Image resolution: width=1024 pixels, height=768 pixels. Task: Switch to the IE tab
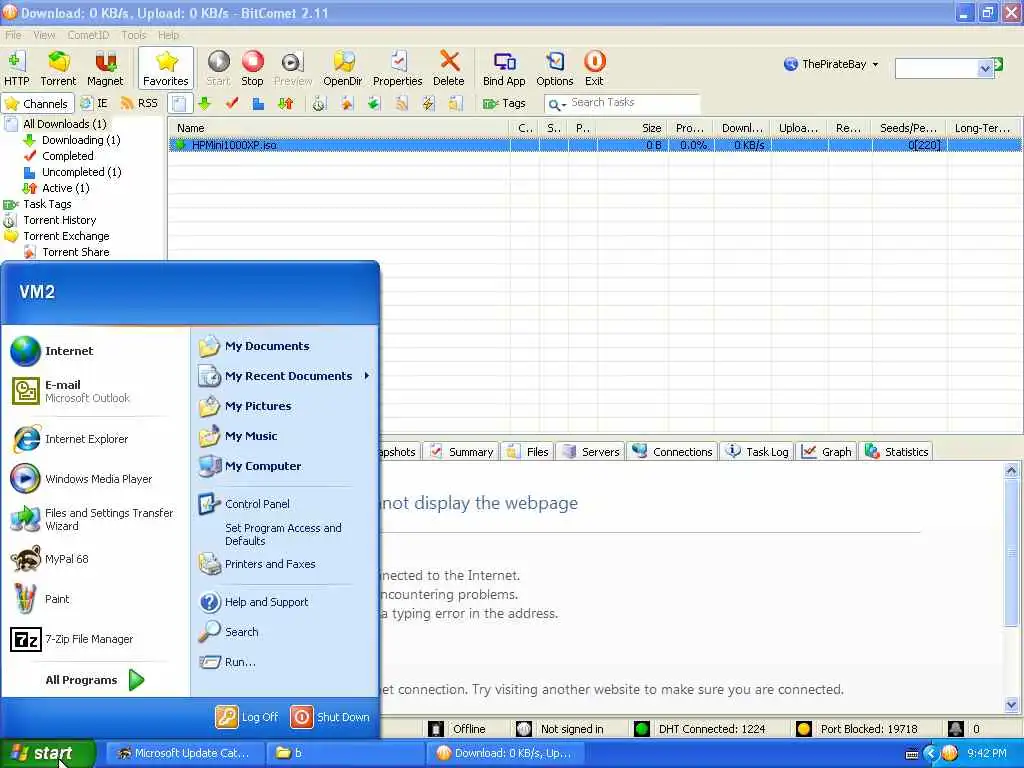(94, 103)
